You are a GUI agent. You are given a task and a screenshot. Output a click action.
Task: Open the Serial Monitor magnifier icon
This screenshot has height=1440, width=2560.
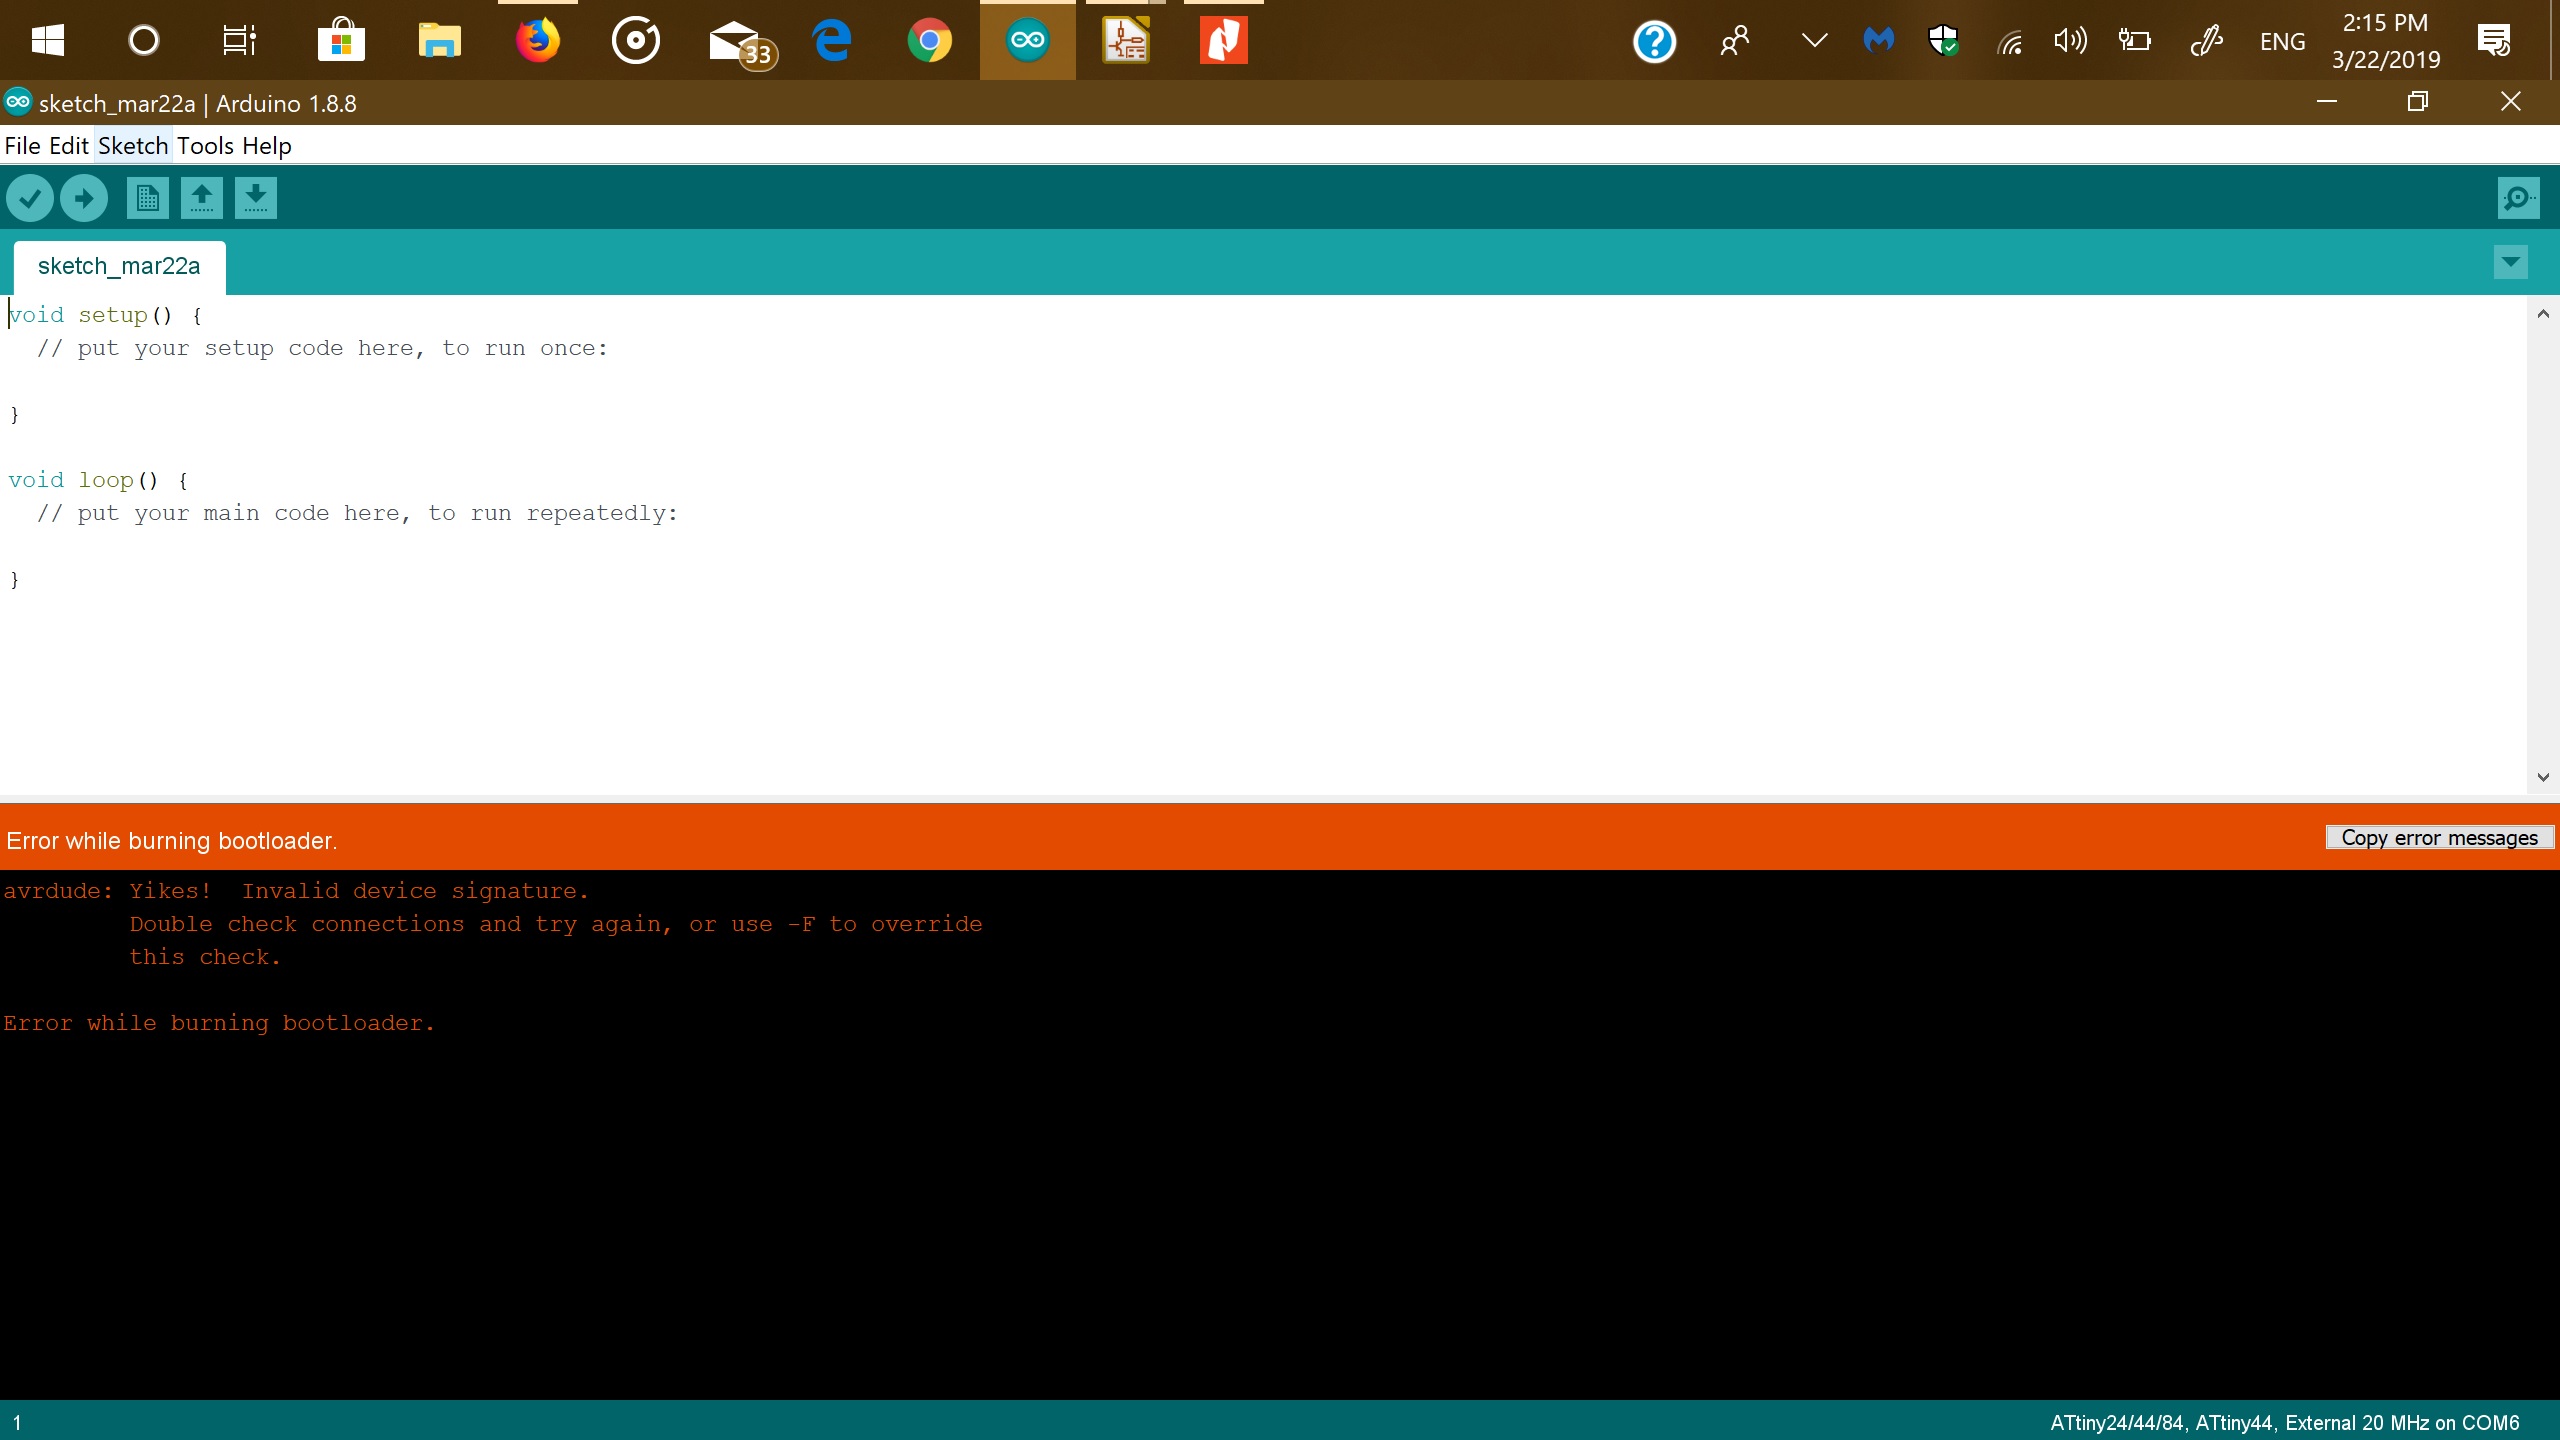point(2517,198)
